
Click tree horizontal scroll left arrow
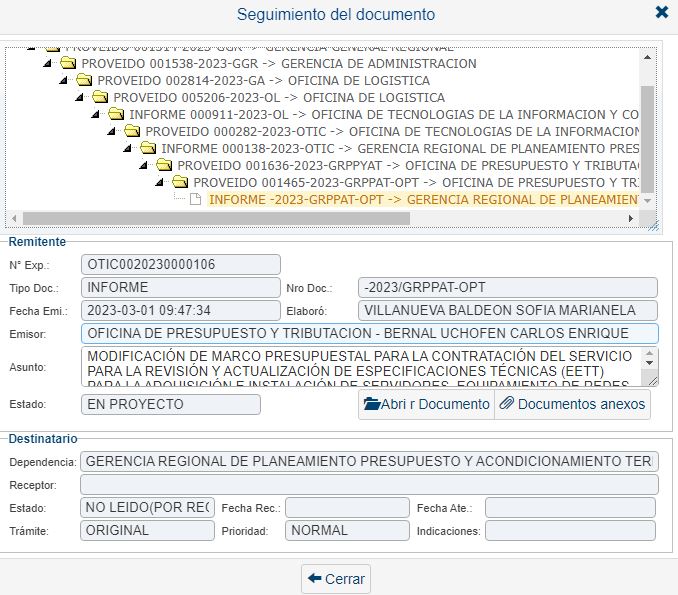pyautogui.click(x=14, y=218)
